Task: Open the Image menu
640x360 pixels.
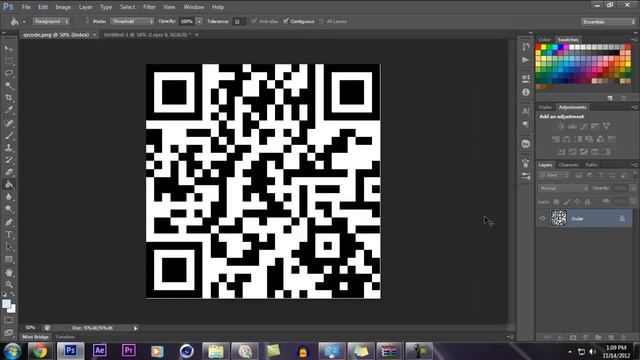Action: 63,7
